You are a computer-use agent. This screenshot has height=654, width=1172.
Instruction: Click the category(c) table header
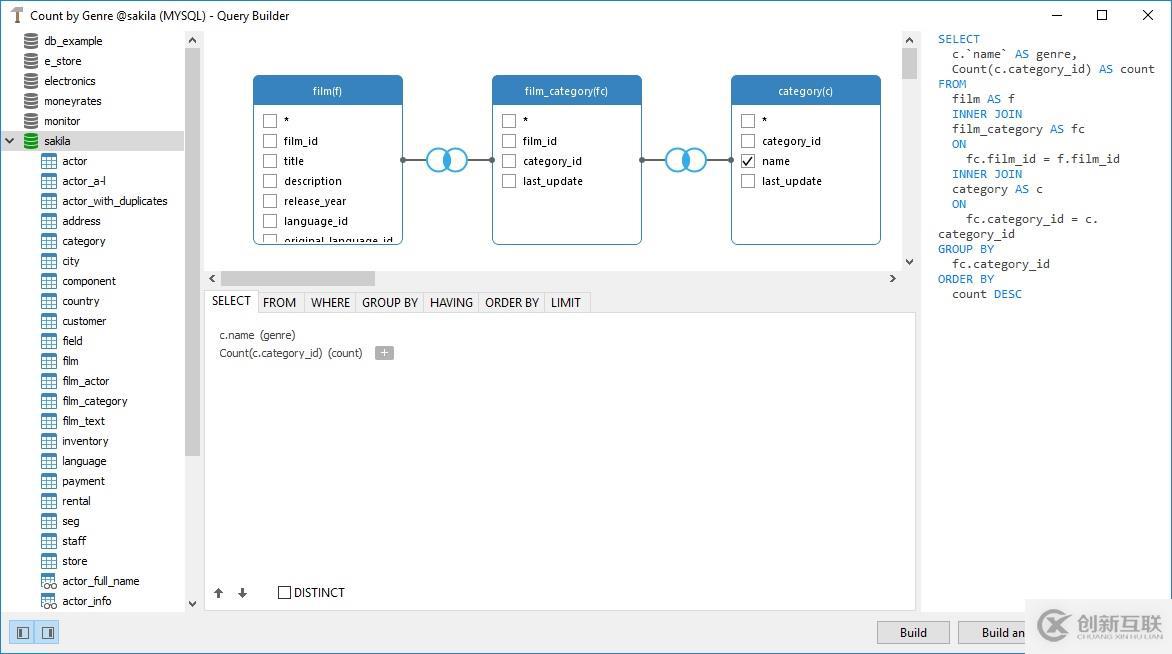click(806, 90)
